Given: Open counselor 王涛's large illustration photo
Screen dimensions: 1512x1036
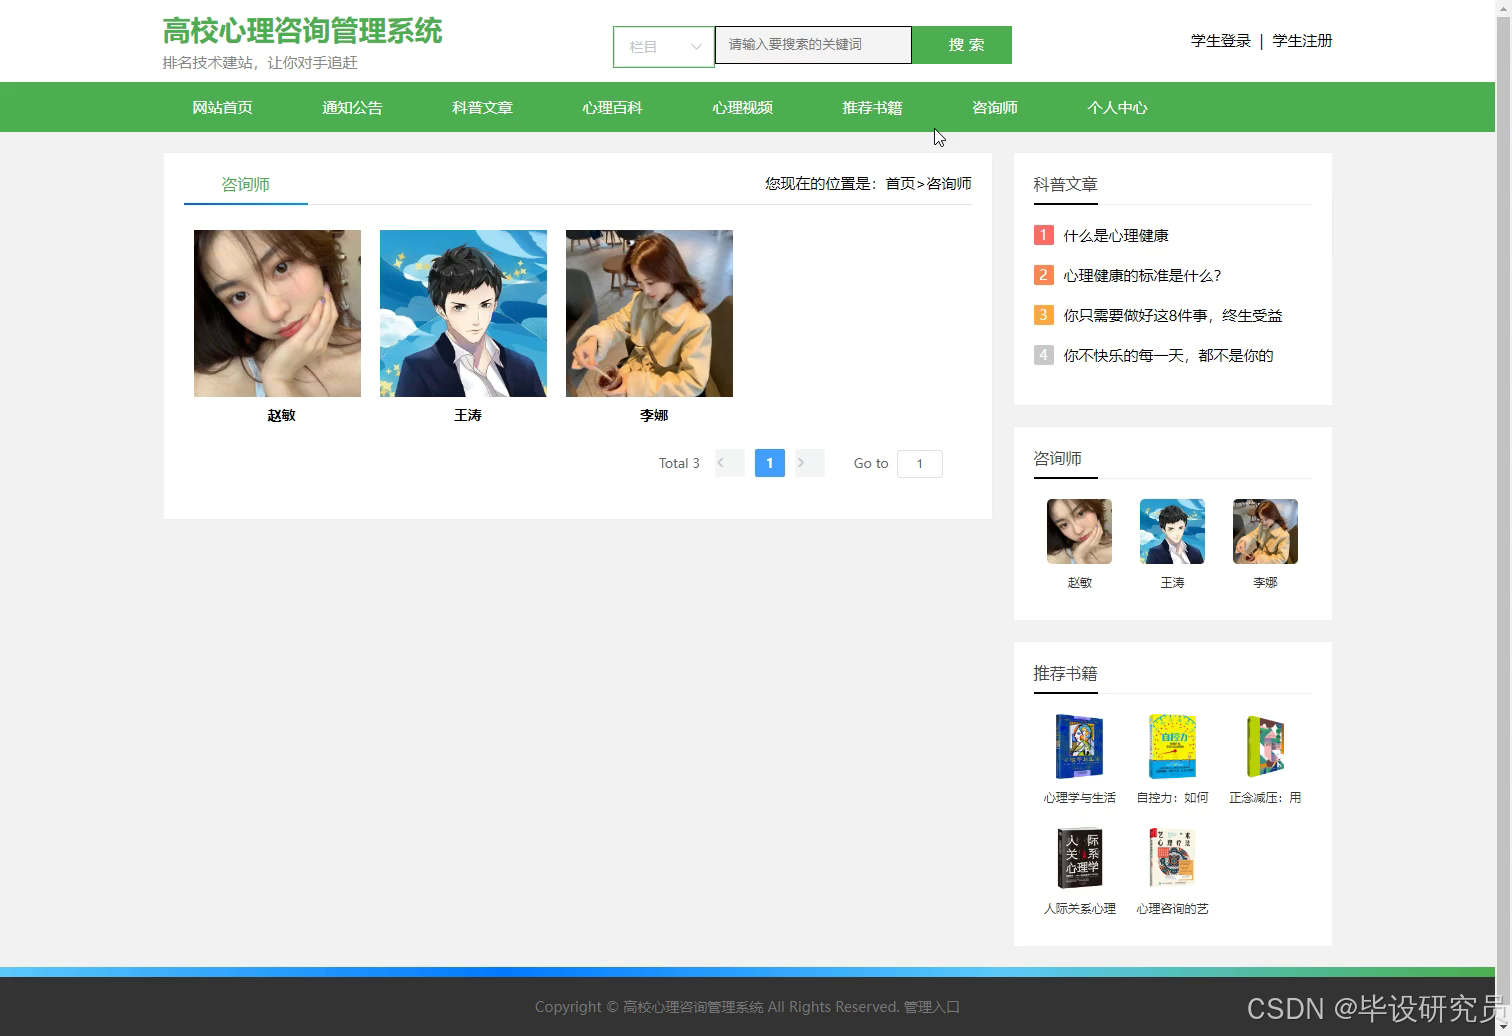Looking at the screenshot, I should [x=463, y=313].
